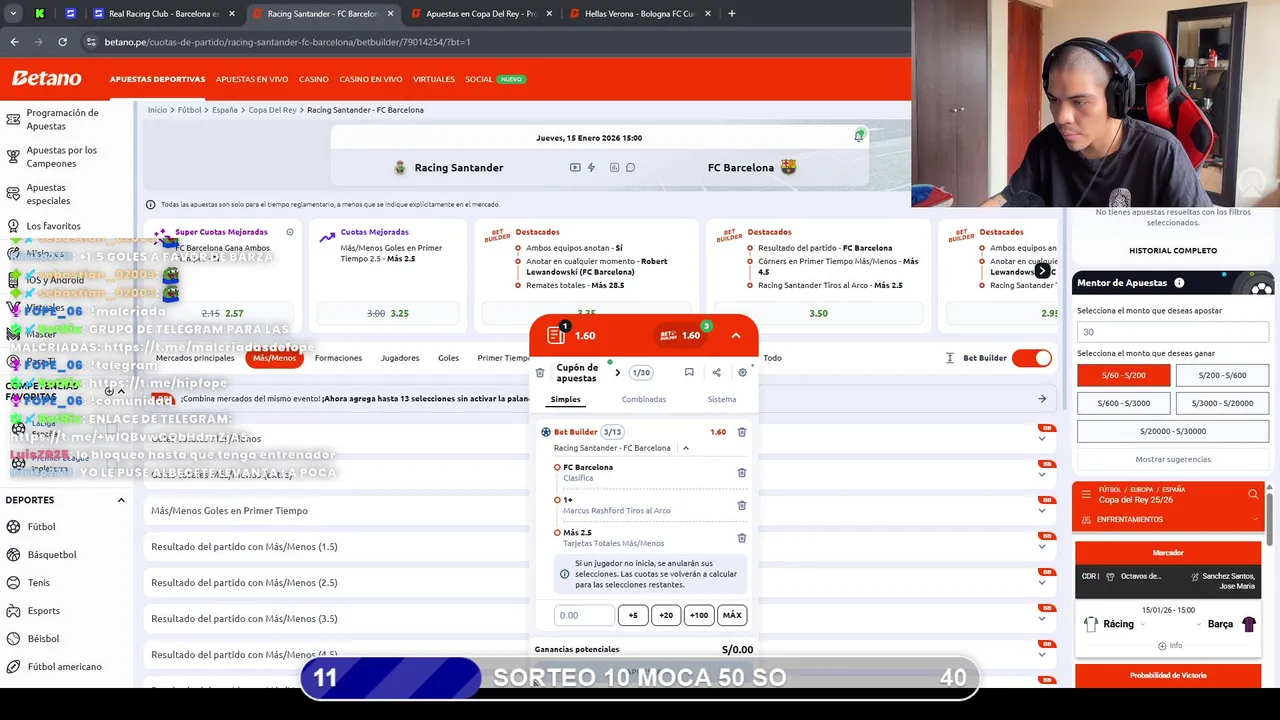This screenshot has width=1280, height=720.
Task: Add +100 to the stake
Action: click(x=699, y=615)
